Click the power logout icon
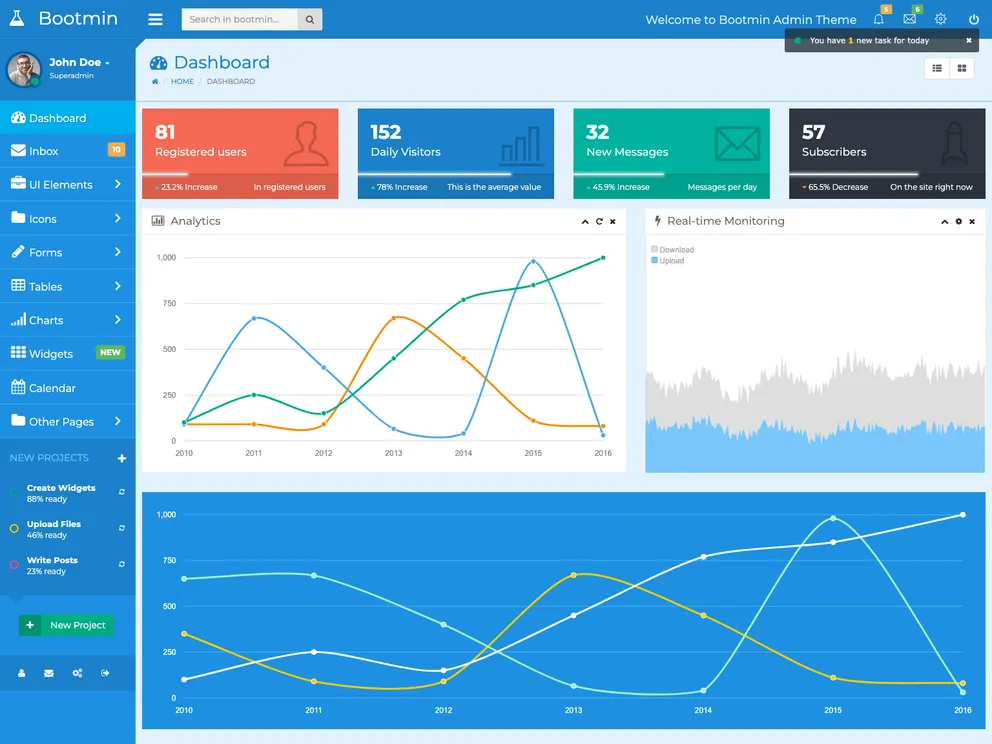The image size is (992, 744). tap(973, 19)
